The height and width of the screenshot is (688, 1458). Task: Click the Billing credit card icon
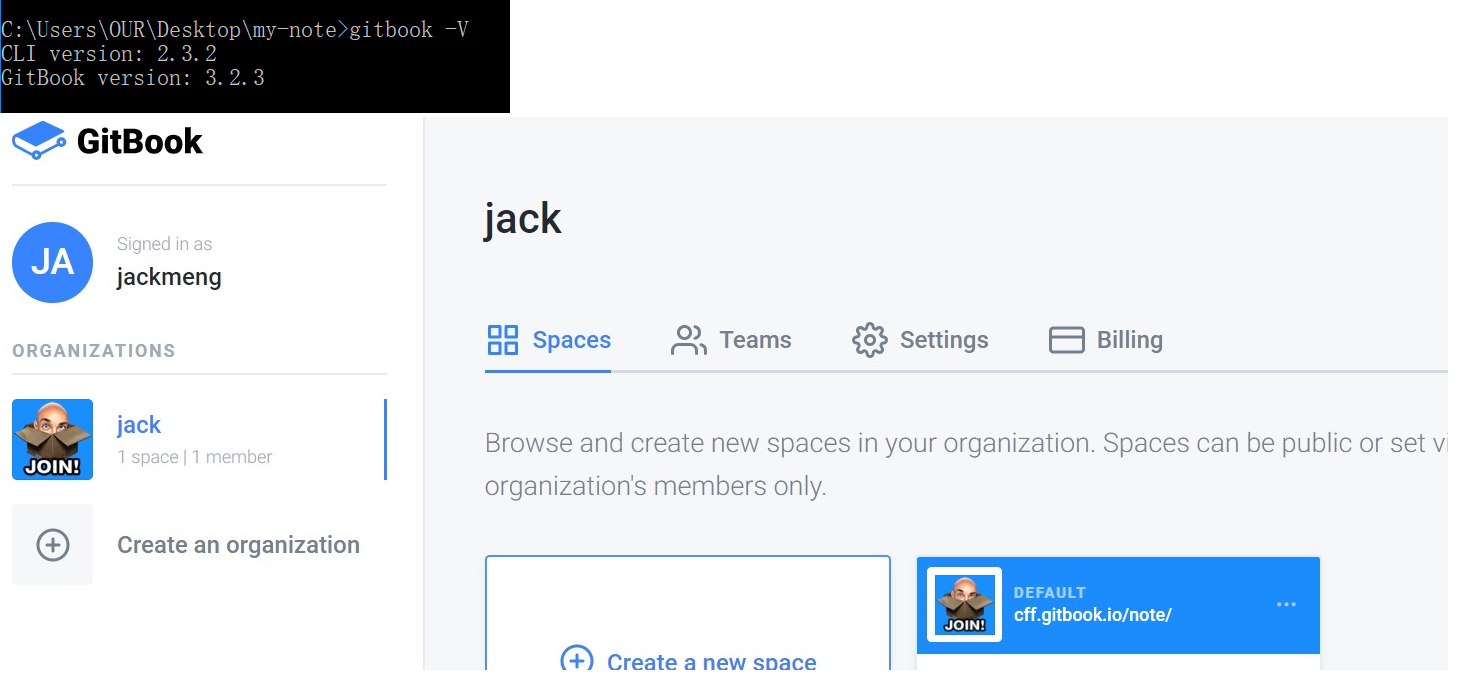tap(1066, 340)
